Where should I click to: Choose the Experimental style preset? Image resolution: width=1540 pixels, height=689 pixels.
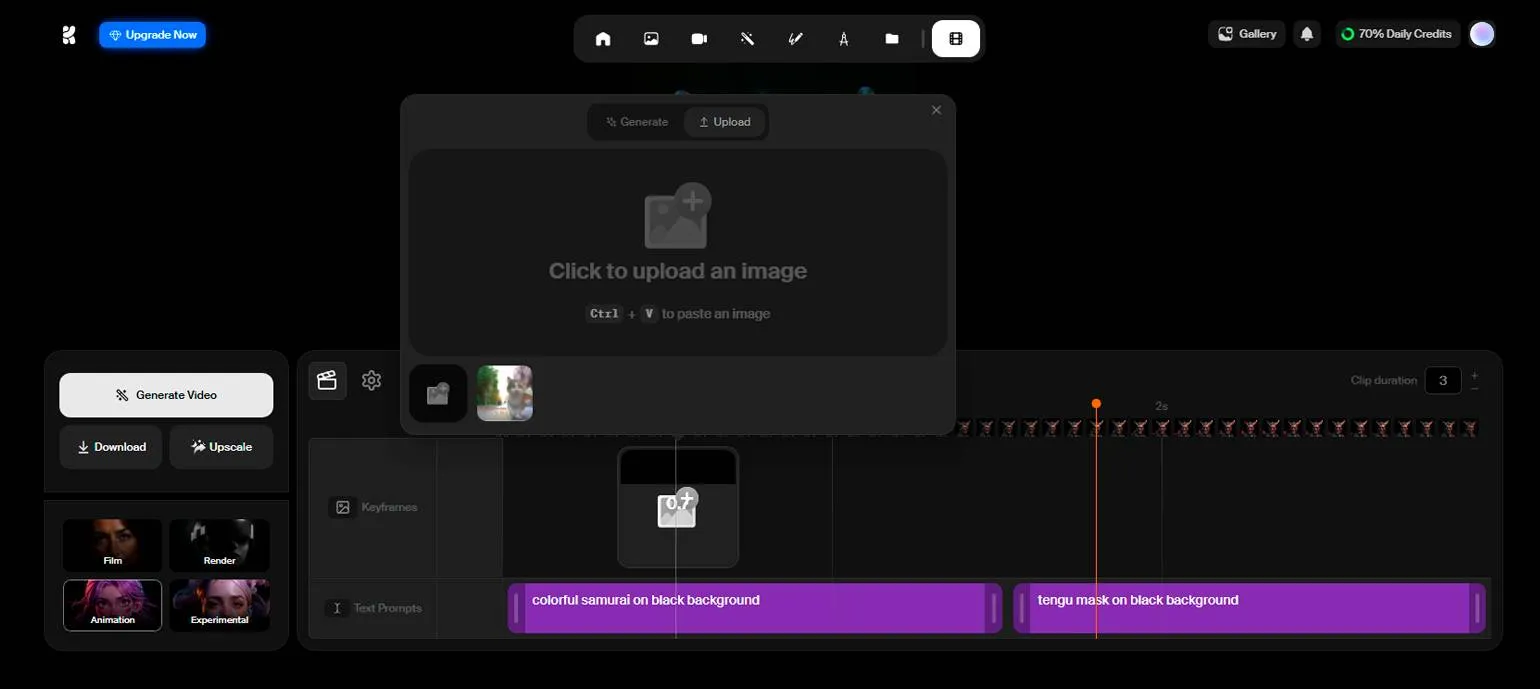pos(219,605)
